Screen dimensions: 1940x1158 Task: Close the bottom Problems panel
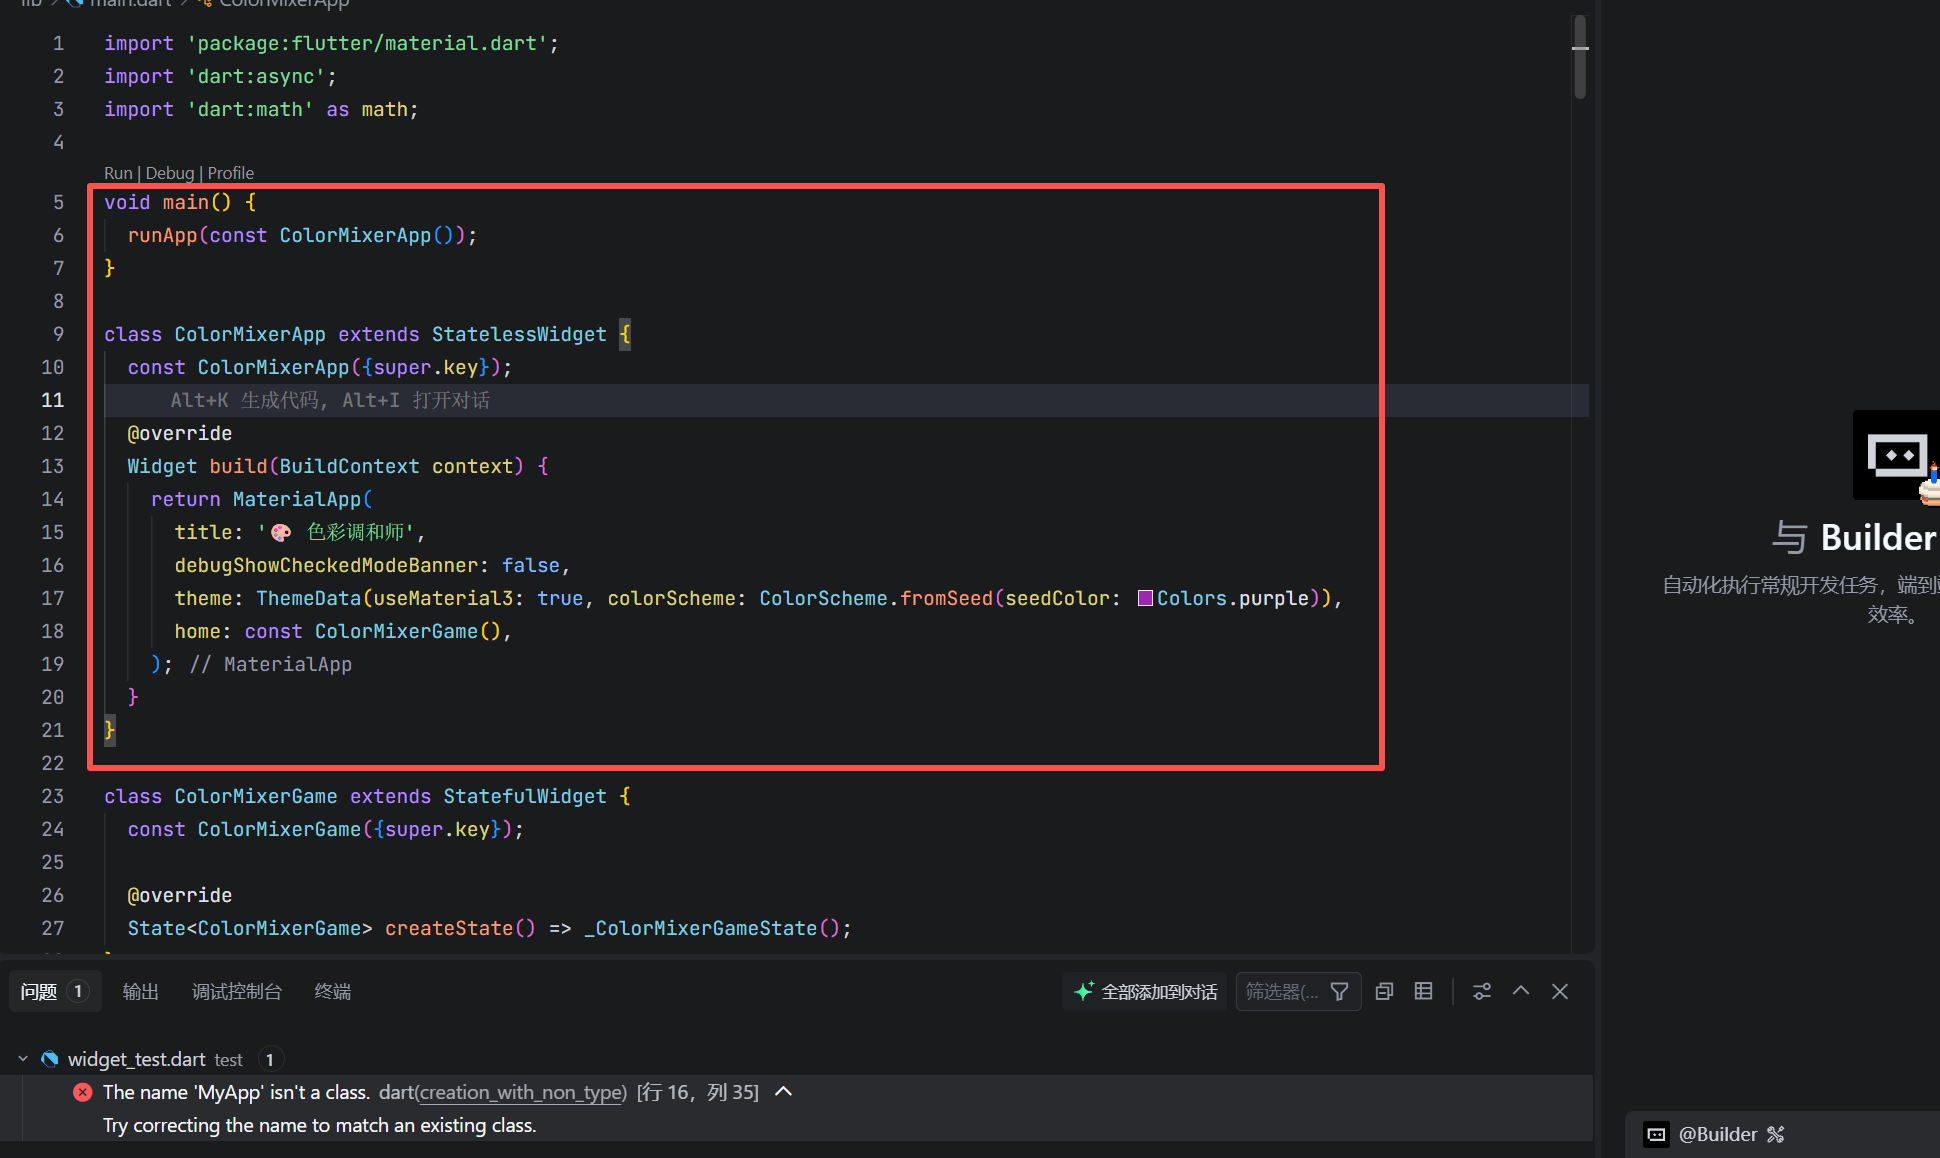tap(1560, 991)
